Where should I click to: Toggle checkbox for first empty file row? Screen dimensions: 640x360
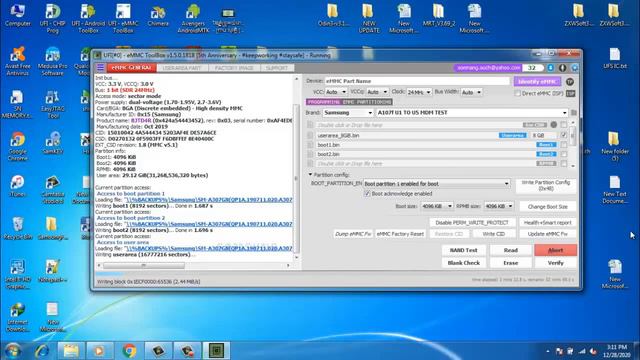564,124
